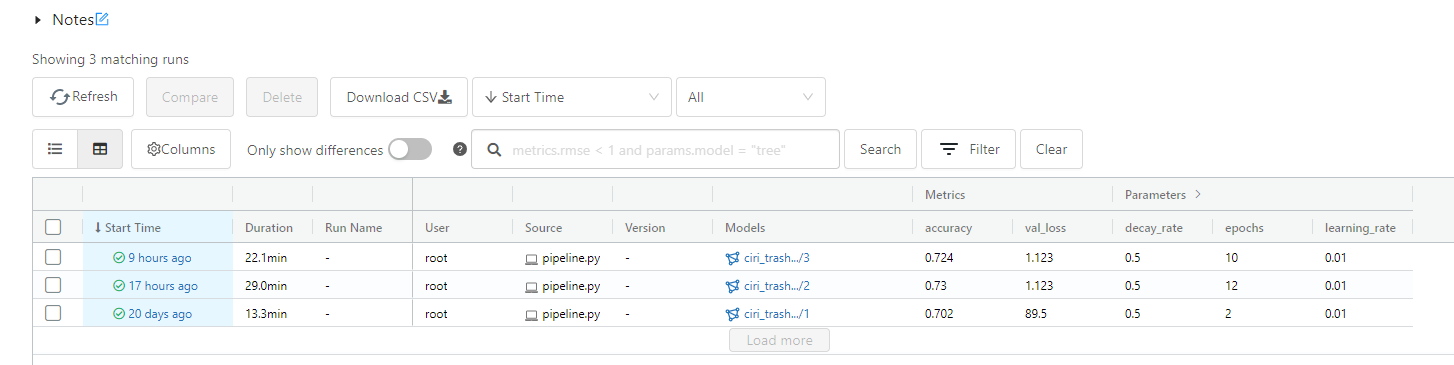Check the 17 hours ago run checkbox
This screenshot has height=365, width=1454.
[x=53, y=285]
